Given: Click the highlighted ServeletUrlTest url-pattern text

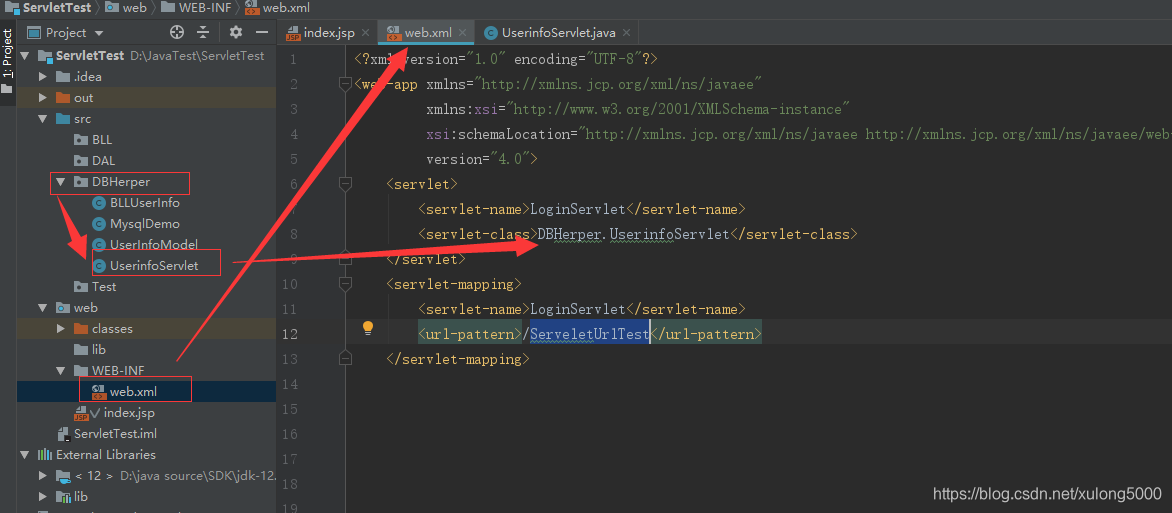Looking at the screenshot, I should (590, 334).
